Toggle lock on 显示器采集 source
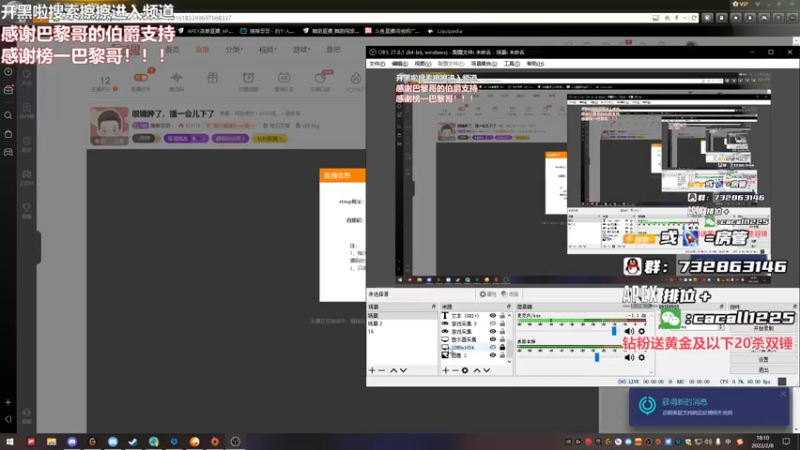This screenshot has width=800, height=450. click(503, 339)
